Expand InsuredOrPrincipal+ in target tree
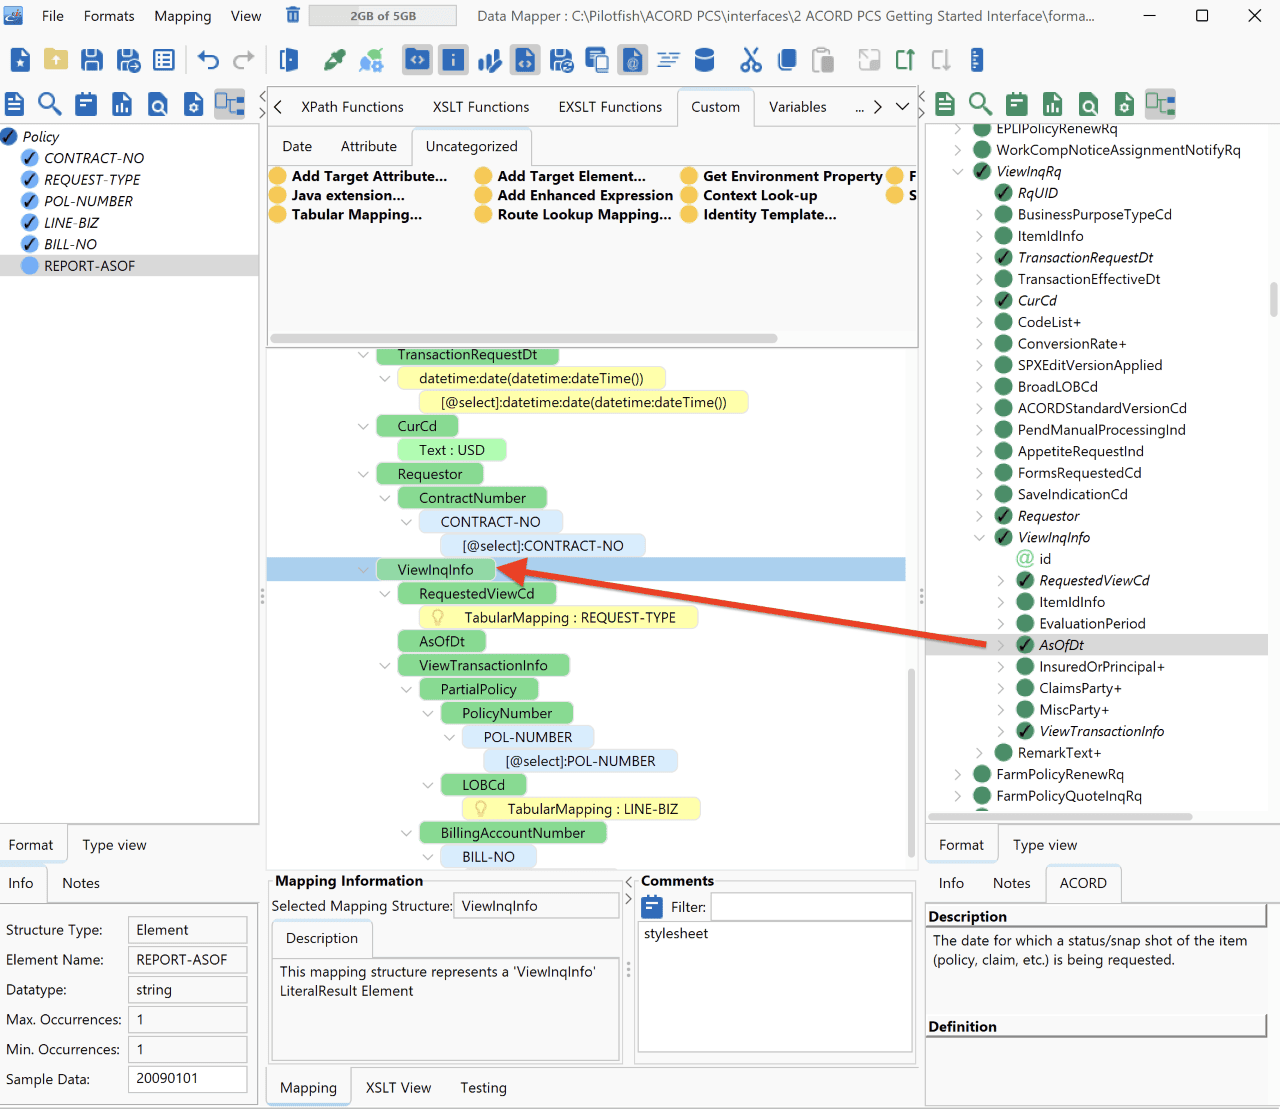The image size is (1280, 1110). pos(1001,667)
